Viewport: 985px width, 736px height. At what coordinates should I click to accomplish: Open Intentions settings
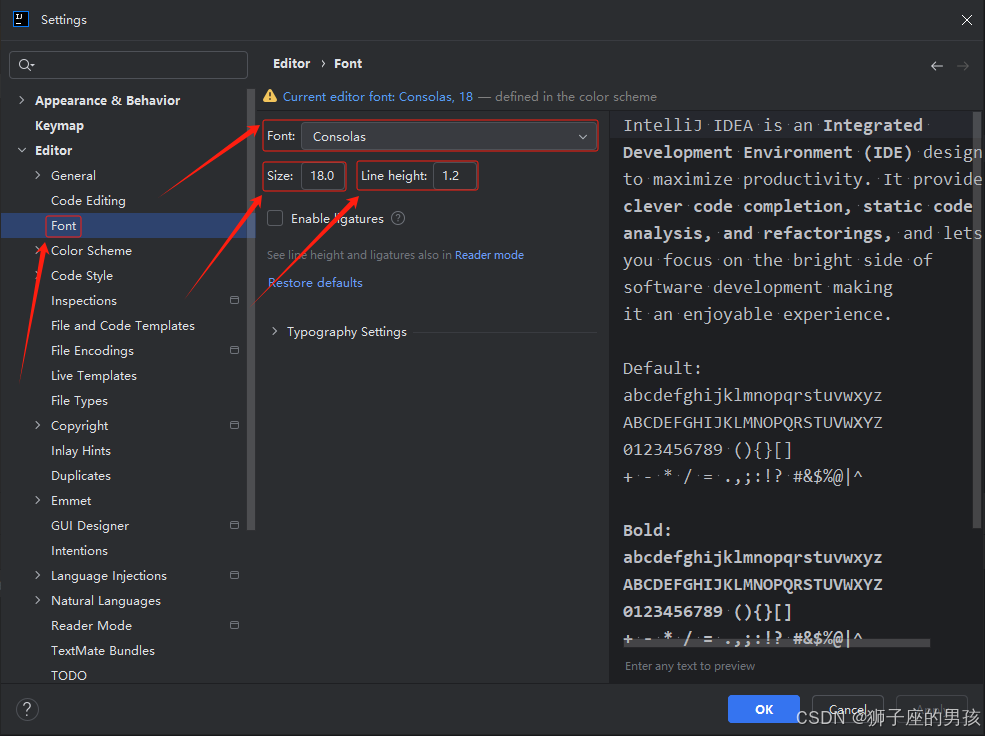(79, 551)
